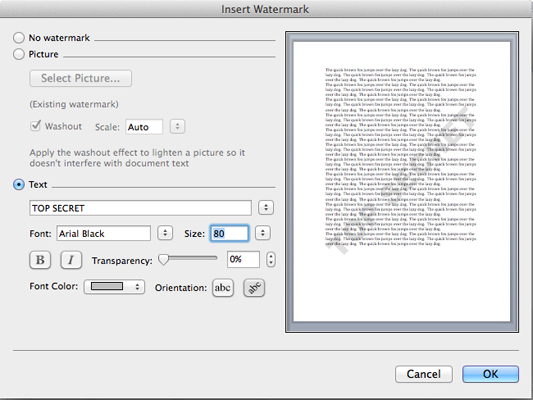This screenshot has width=533, height=400.
Task: Toggle the Washout checkbox
Action: click(x=35, y=125)
